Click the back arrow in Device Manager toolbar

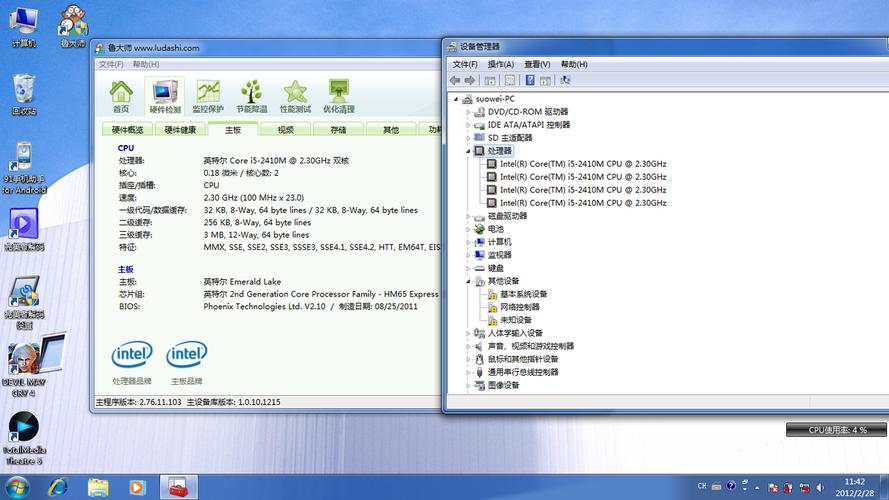coord(455,80)
